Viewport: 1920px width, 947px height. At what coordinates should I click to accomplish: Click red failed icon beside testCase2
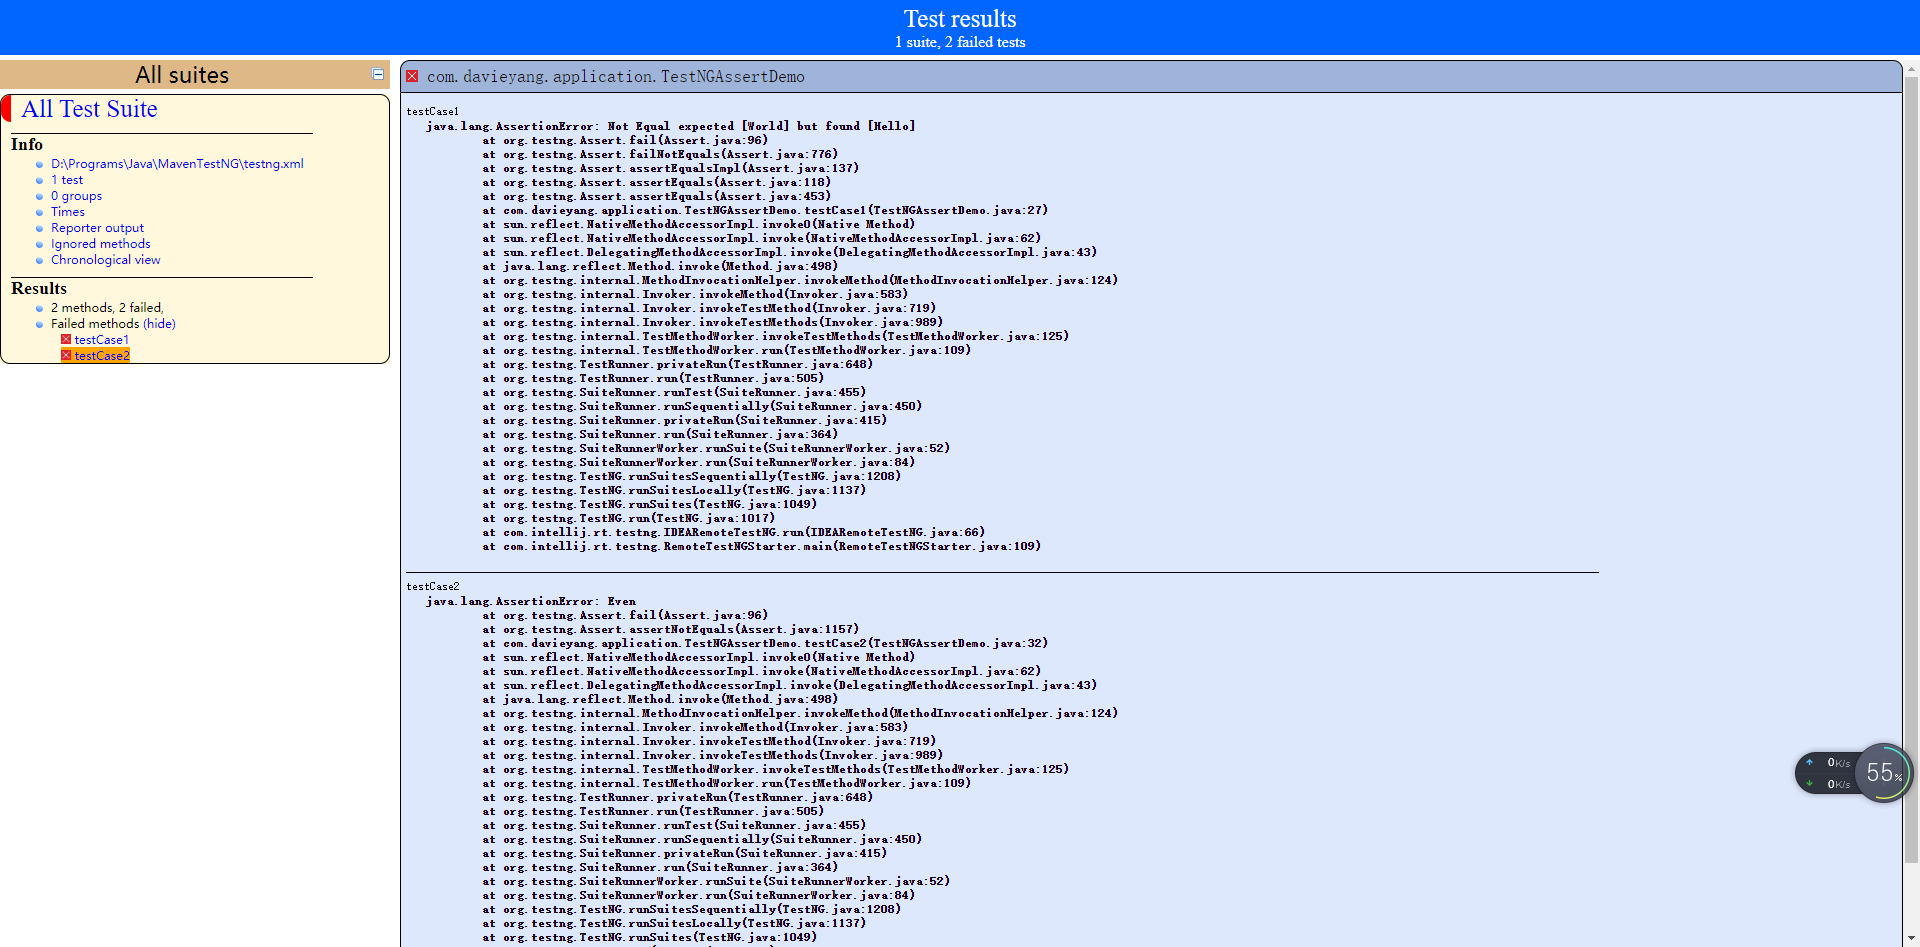(66, 356)
